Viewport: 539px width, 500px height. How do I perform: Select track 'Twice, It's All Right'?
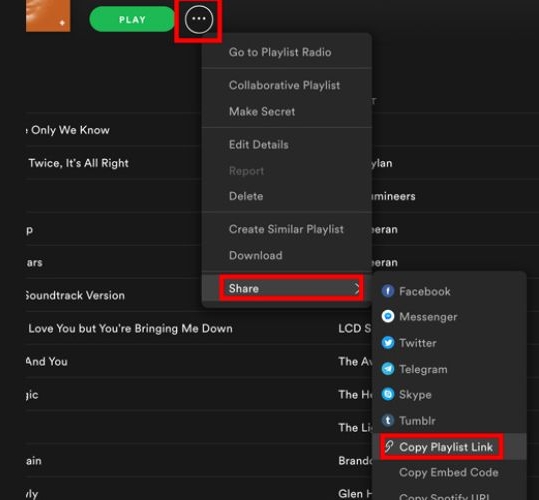78,163
